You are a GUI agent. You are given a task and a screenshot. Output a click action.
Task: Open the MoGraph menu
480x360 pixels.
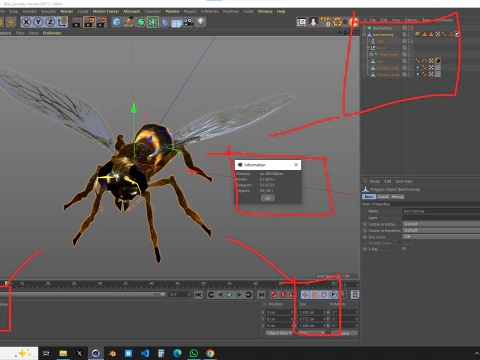tap(132, 11)
